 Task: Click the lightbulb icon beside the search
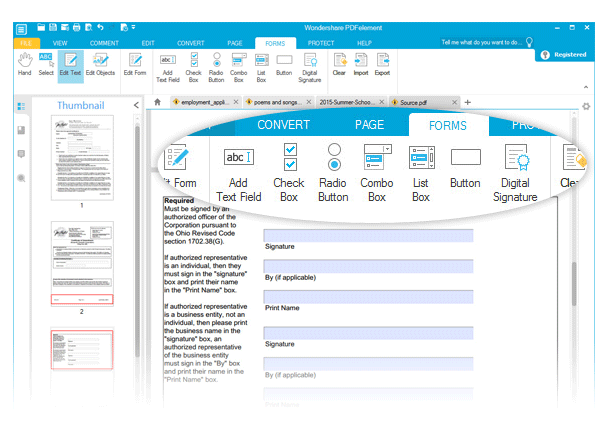[x=529, y=42]
